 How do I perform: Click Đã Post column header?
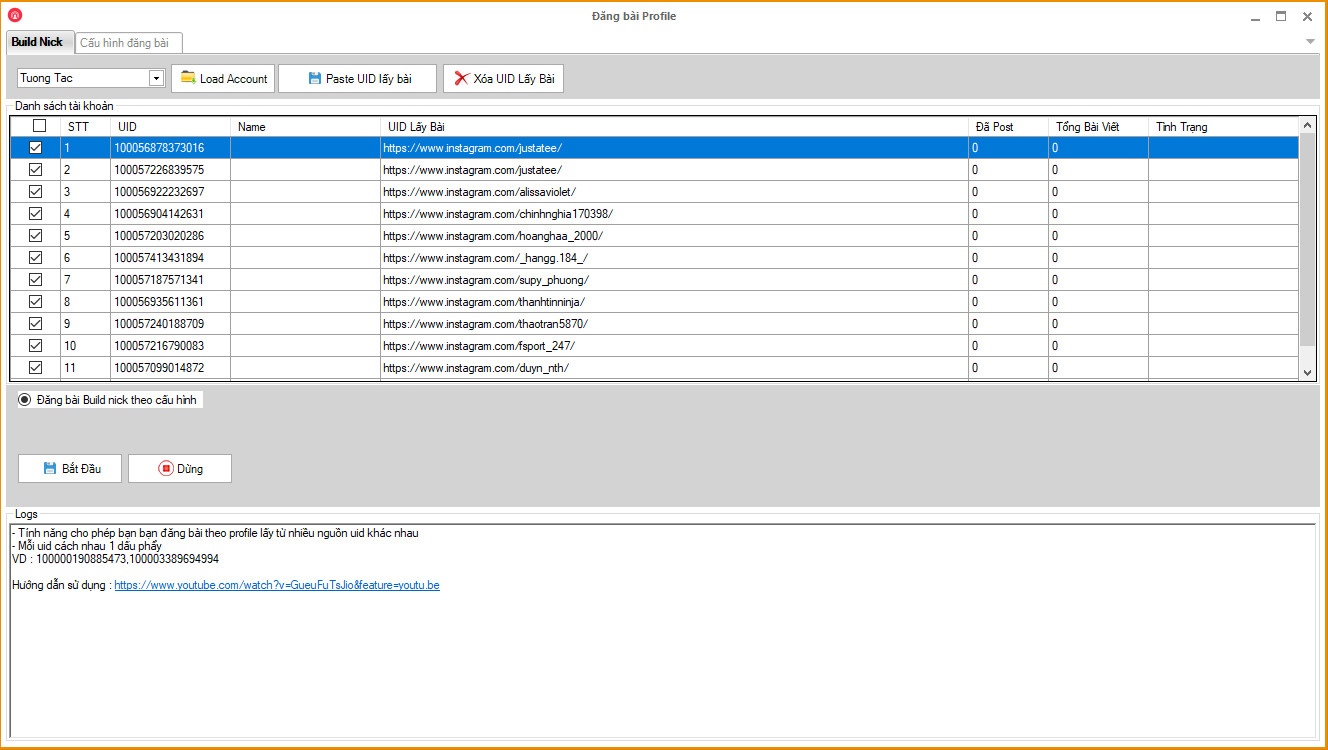1008,127
